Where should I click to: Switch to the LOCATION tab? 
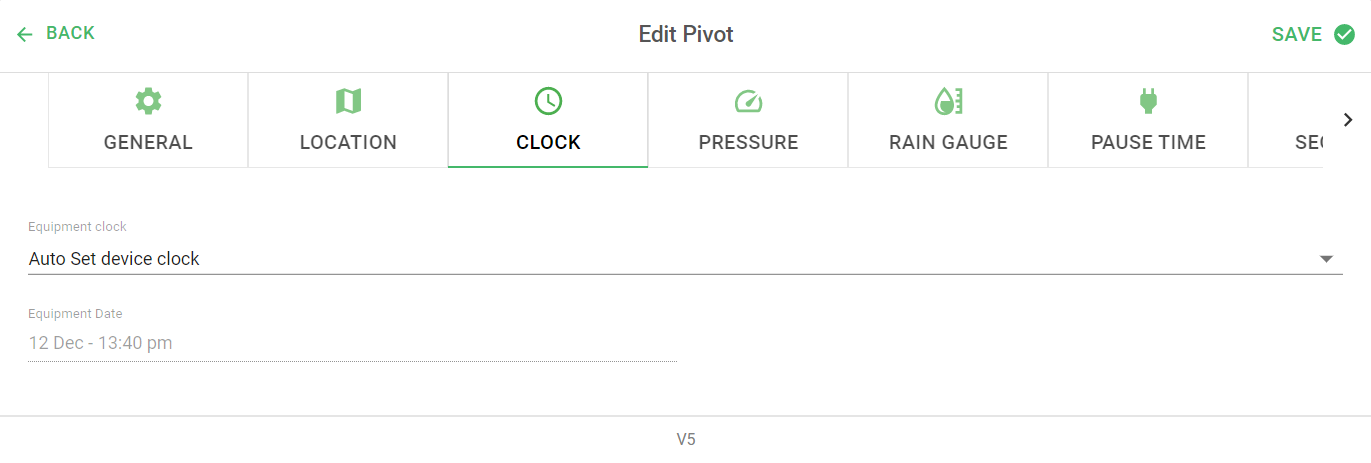[348, 120]
